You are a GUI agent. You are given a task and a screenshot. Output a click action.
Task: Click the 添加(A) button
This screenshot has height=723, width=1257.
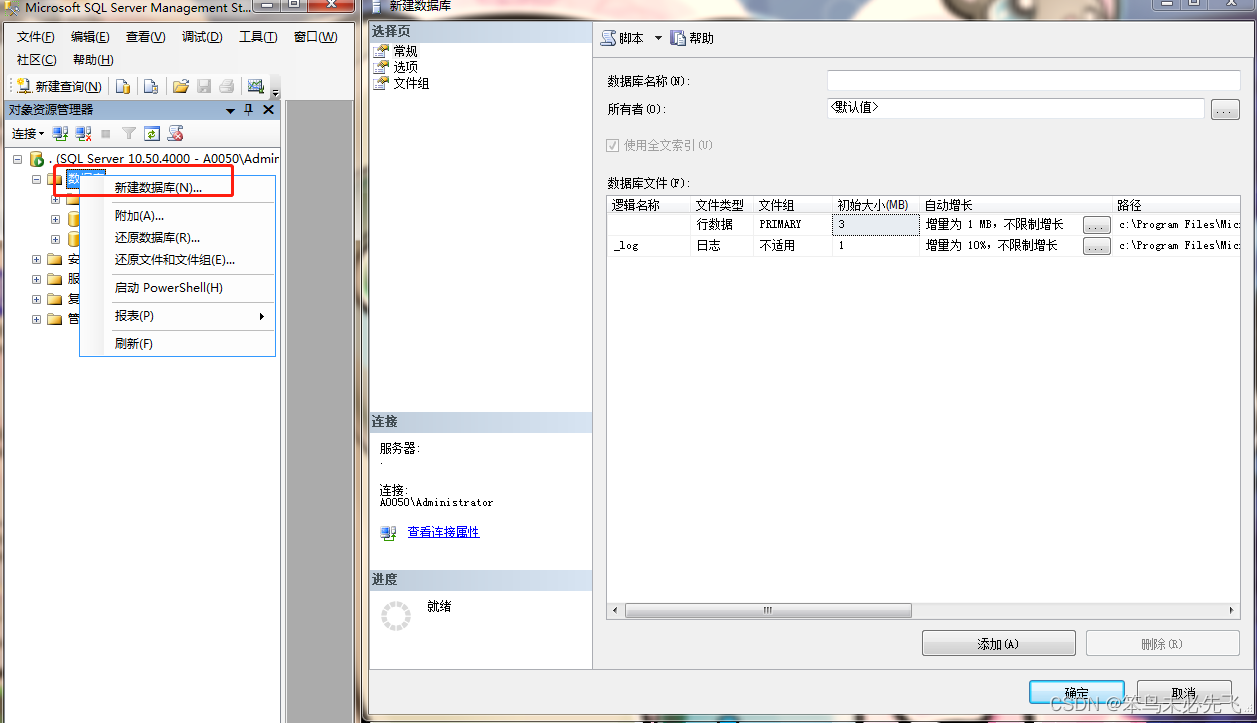click(998, 643)
